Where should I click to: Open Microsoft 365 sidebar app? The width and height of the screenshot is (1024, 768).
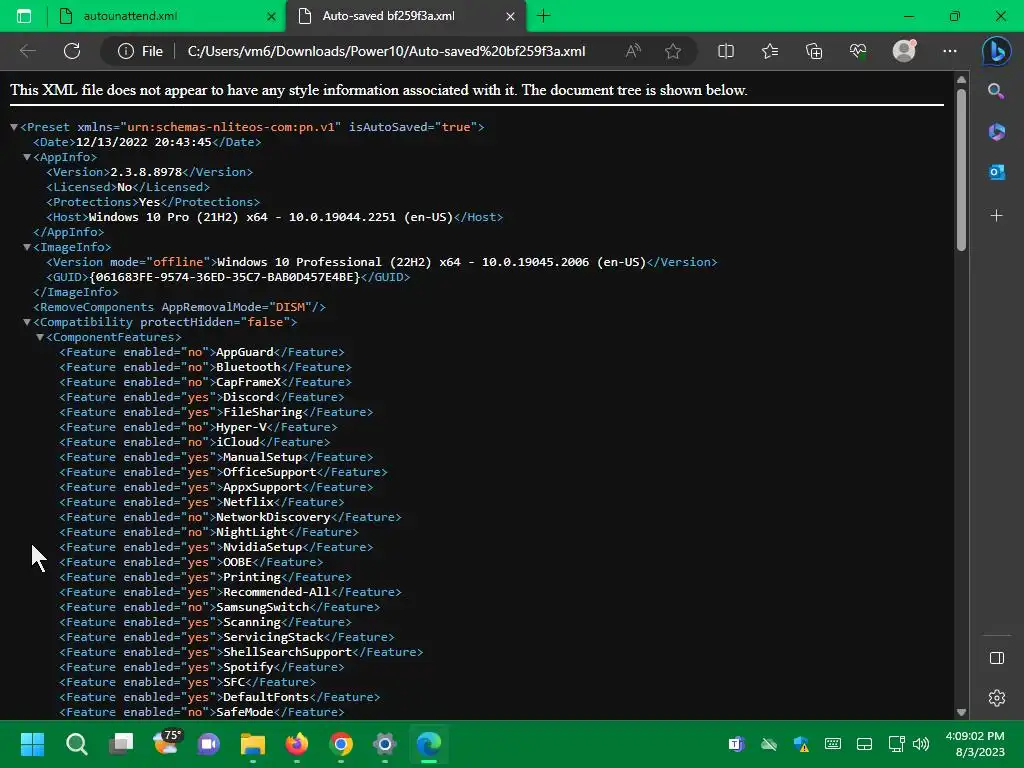(996, 131)
